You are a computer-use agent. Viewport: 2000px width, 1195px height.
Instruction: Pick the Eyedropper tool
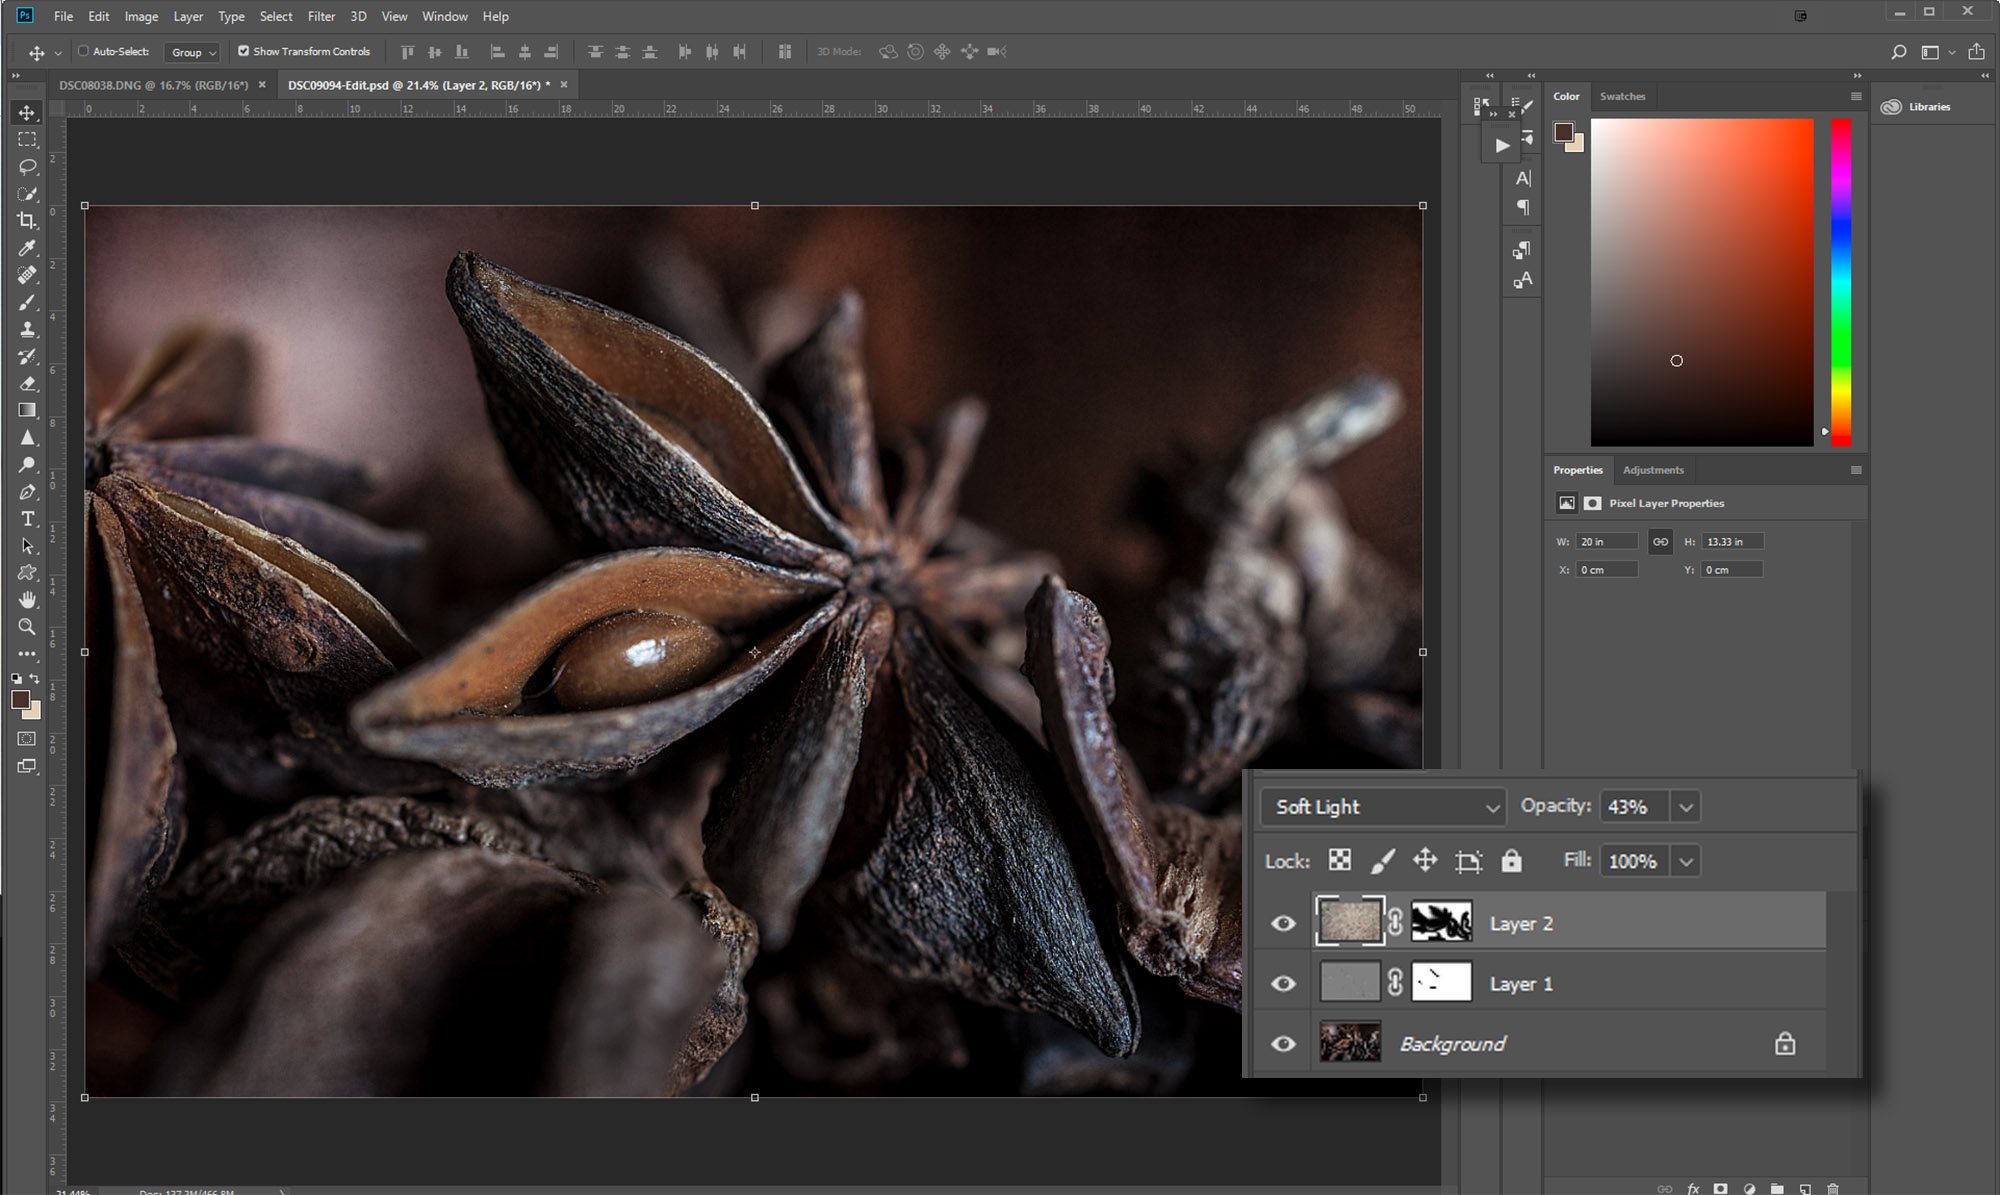(x=27, y=248)
